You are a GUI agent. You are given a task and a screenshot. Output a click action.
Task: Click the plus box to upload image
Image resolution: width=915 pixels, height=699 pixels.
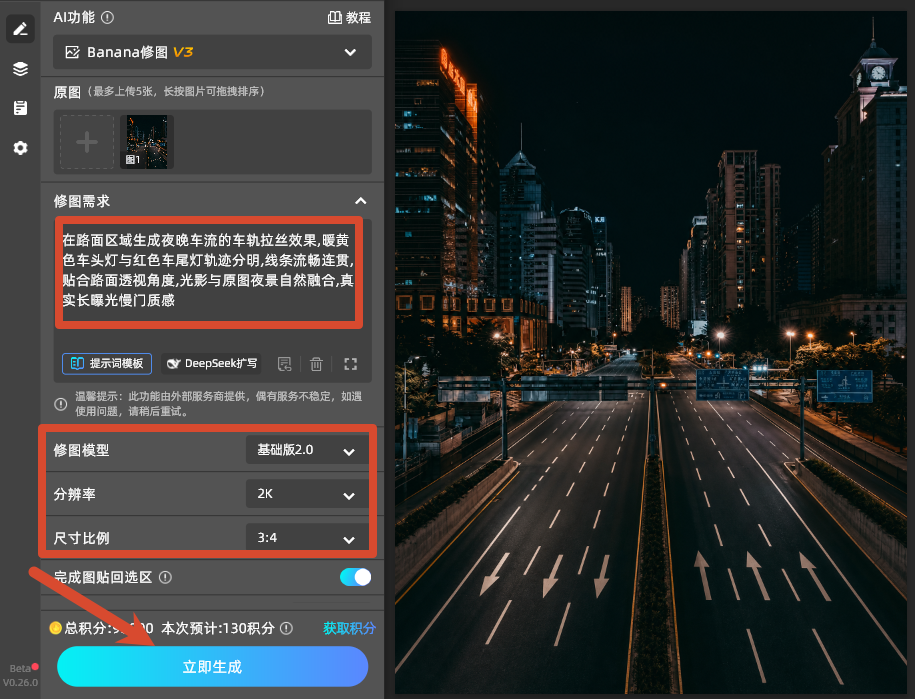pyautogui.click(x=87, y=142)
